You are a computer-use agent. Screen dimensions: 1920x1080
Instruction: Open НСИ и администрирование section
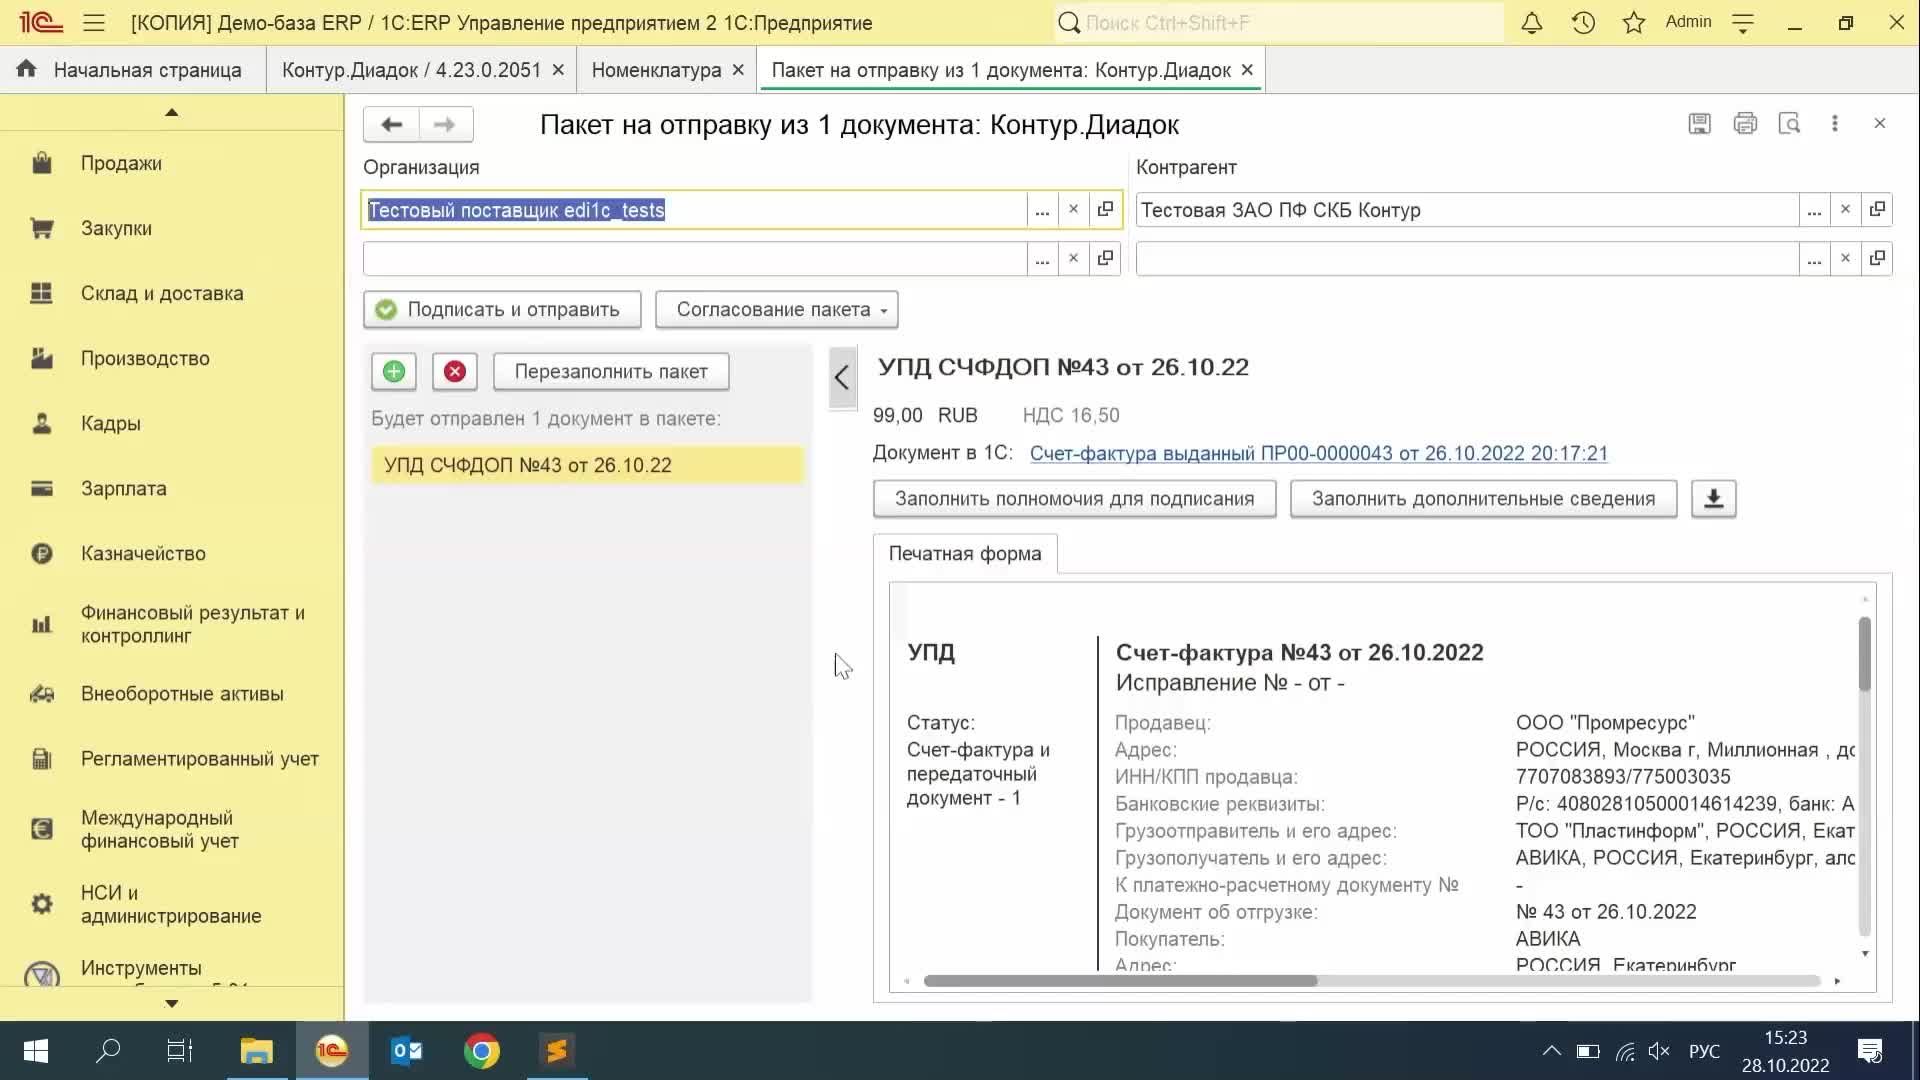(x=172, y=904)
